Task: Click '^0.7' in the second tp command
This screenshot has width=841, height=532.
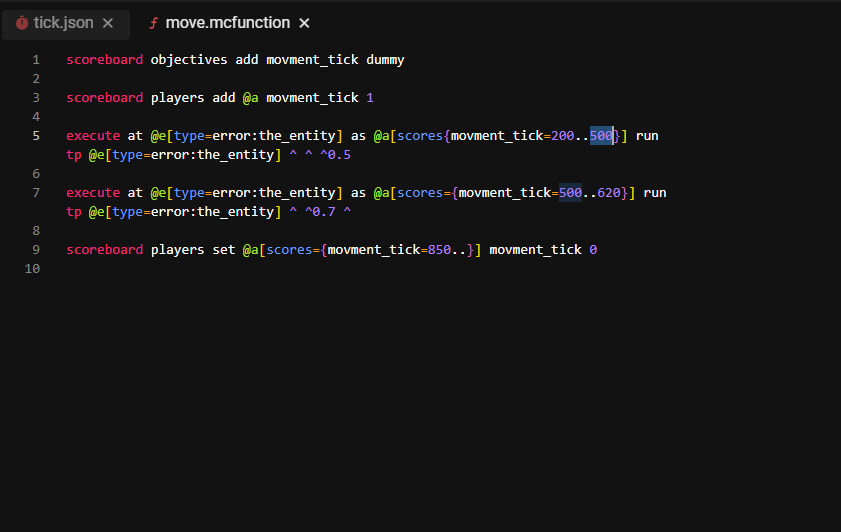Action: [320, 212]
